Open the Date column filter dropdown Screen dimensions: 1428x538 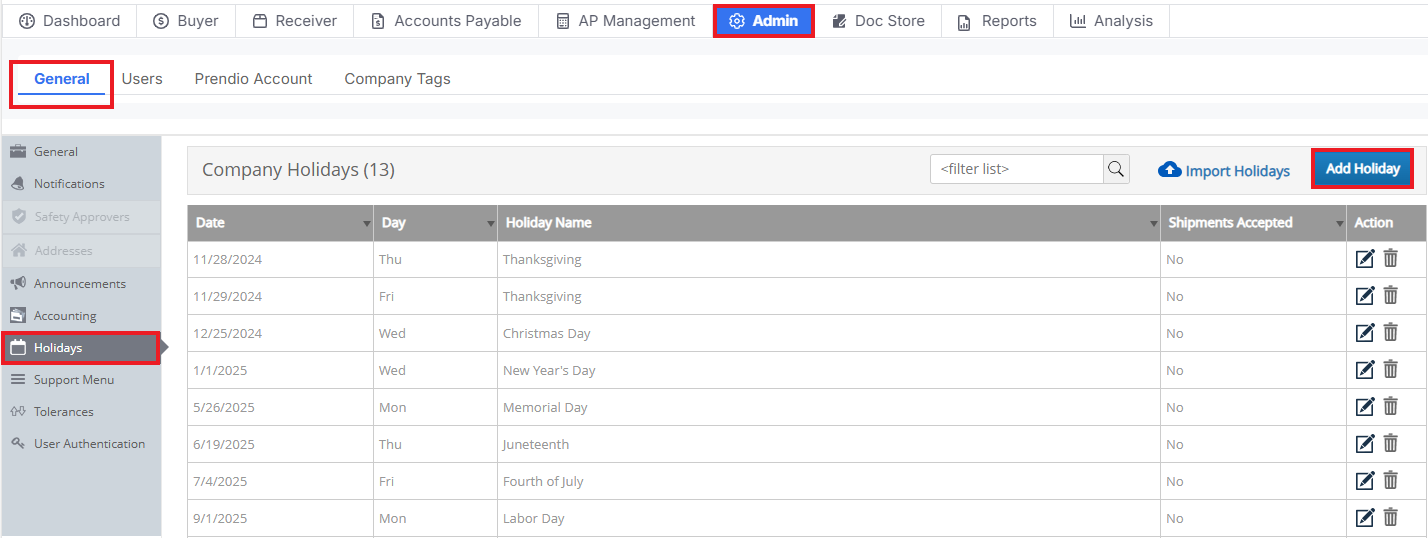coord(367,224)
